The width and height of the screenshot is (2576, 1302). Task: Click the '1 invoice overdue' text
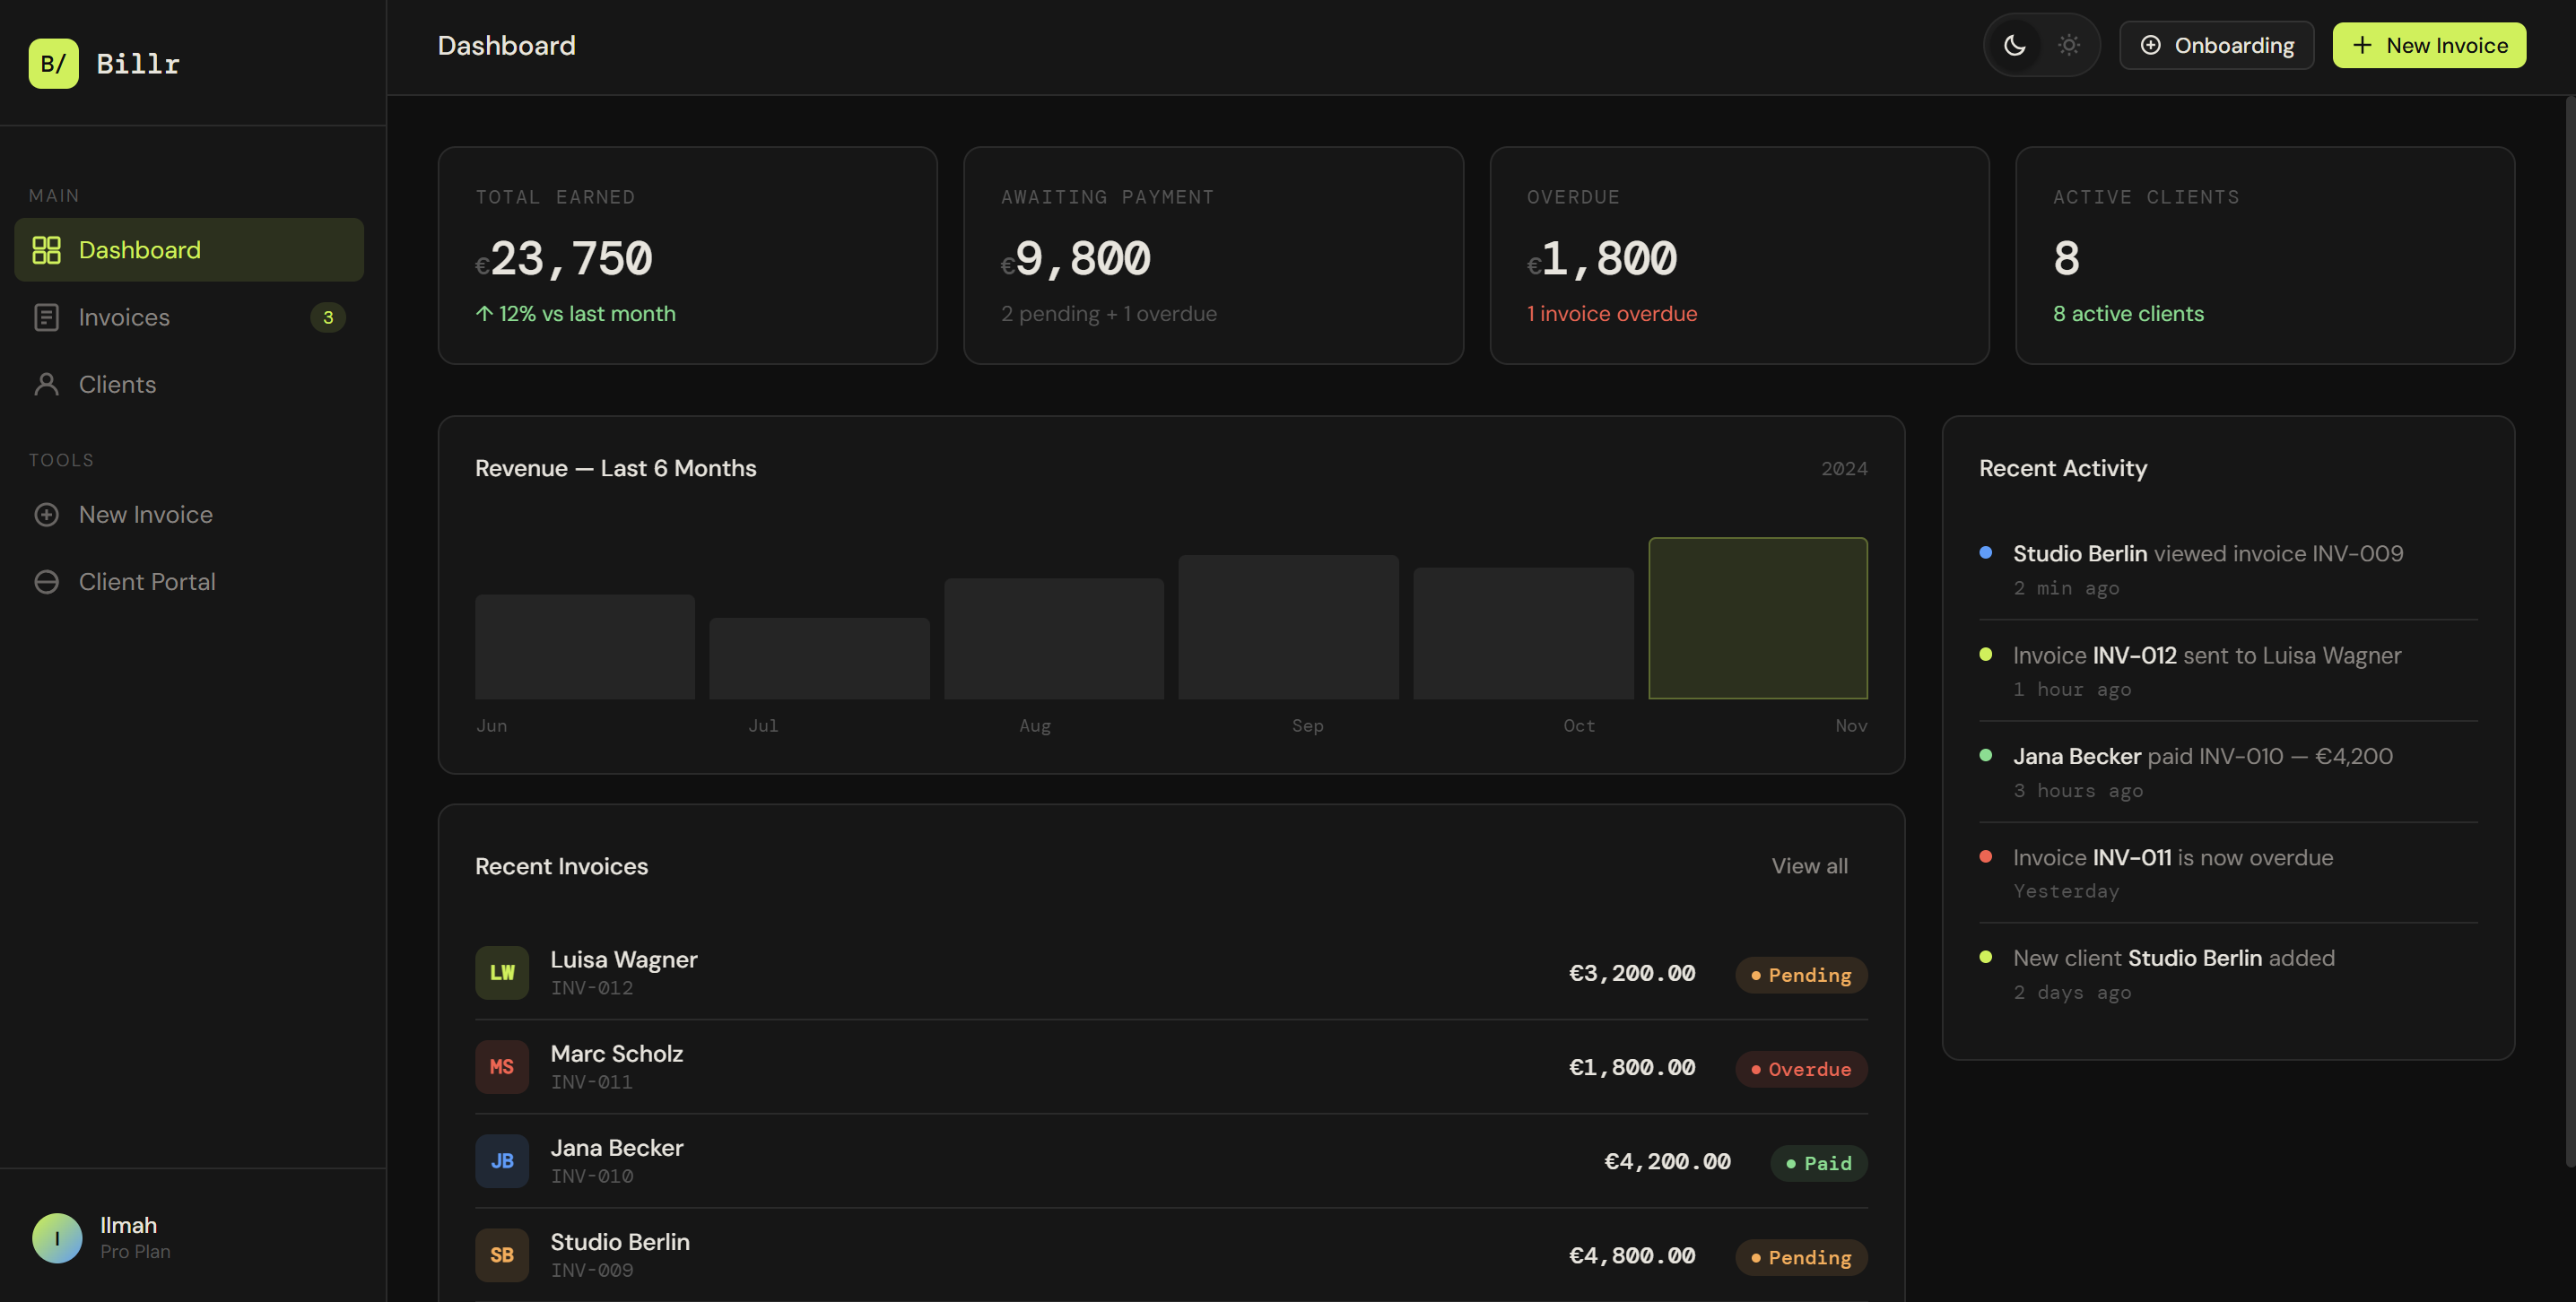[1612, 313]
